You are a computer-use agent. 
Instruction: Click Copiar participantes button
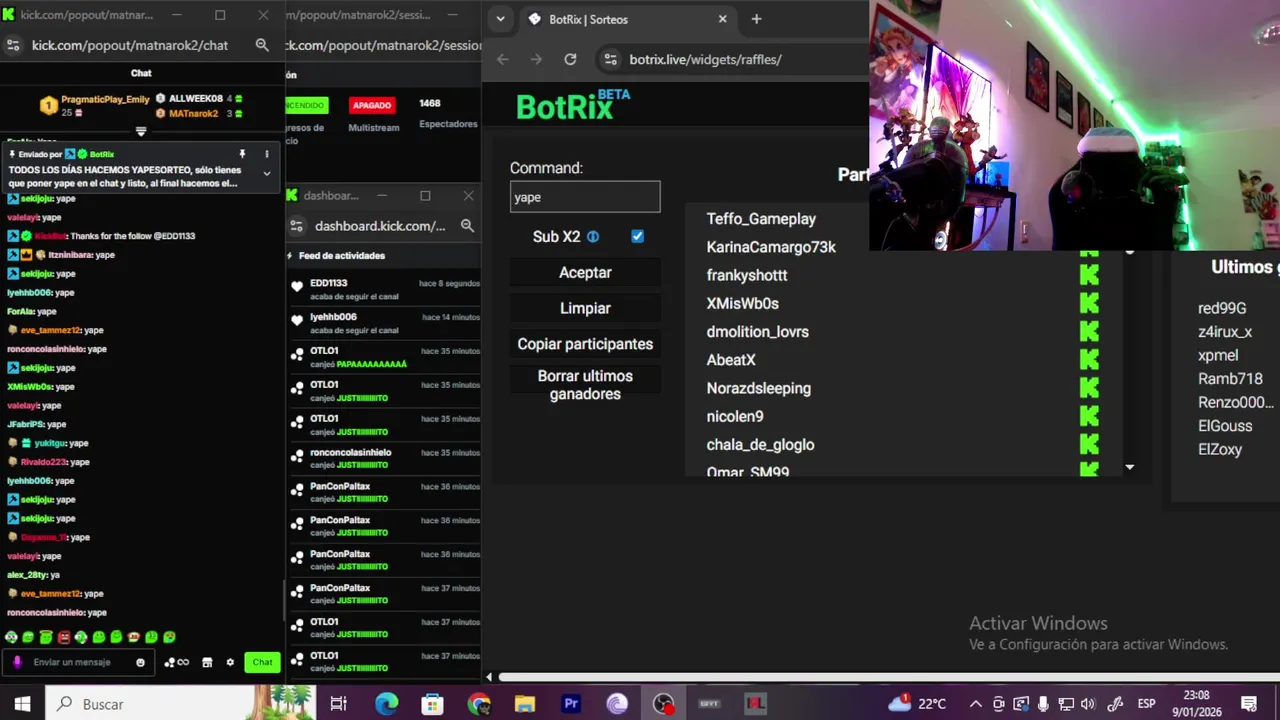585,344
